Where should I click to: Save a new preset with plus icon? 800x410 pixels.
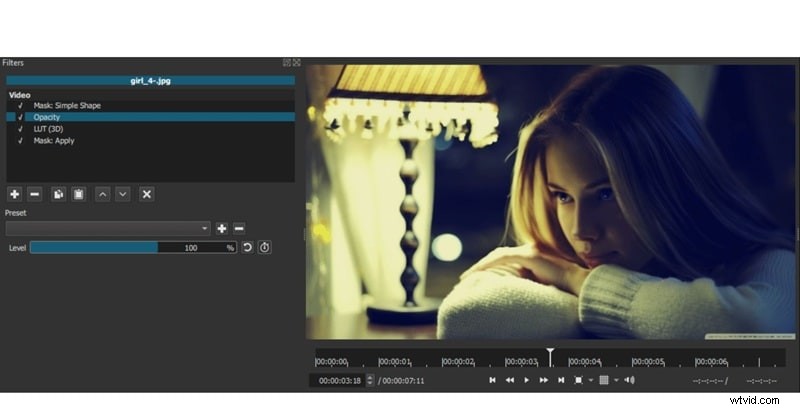coord(221,228)
